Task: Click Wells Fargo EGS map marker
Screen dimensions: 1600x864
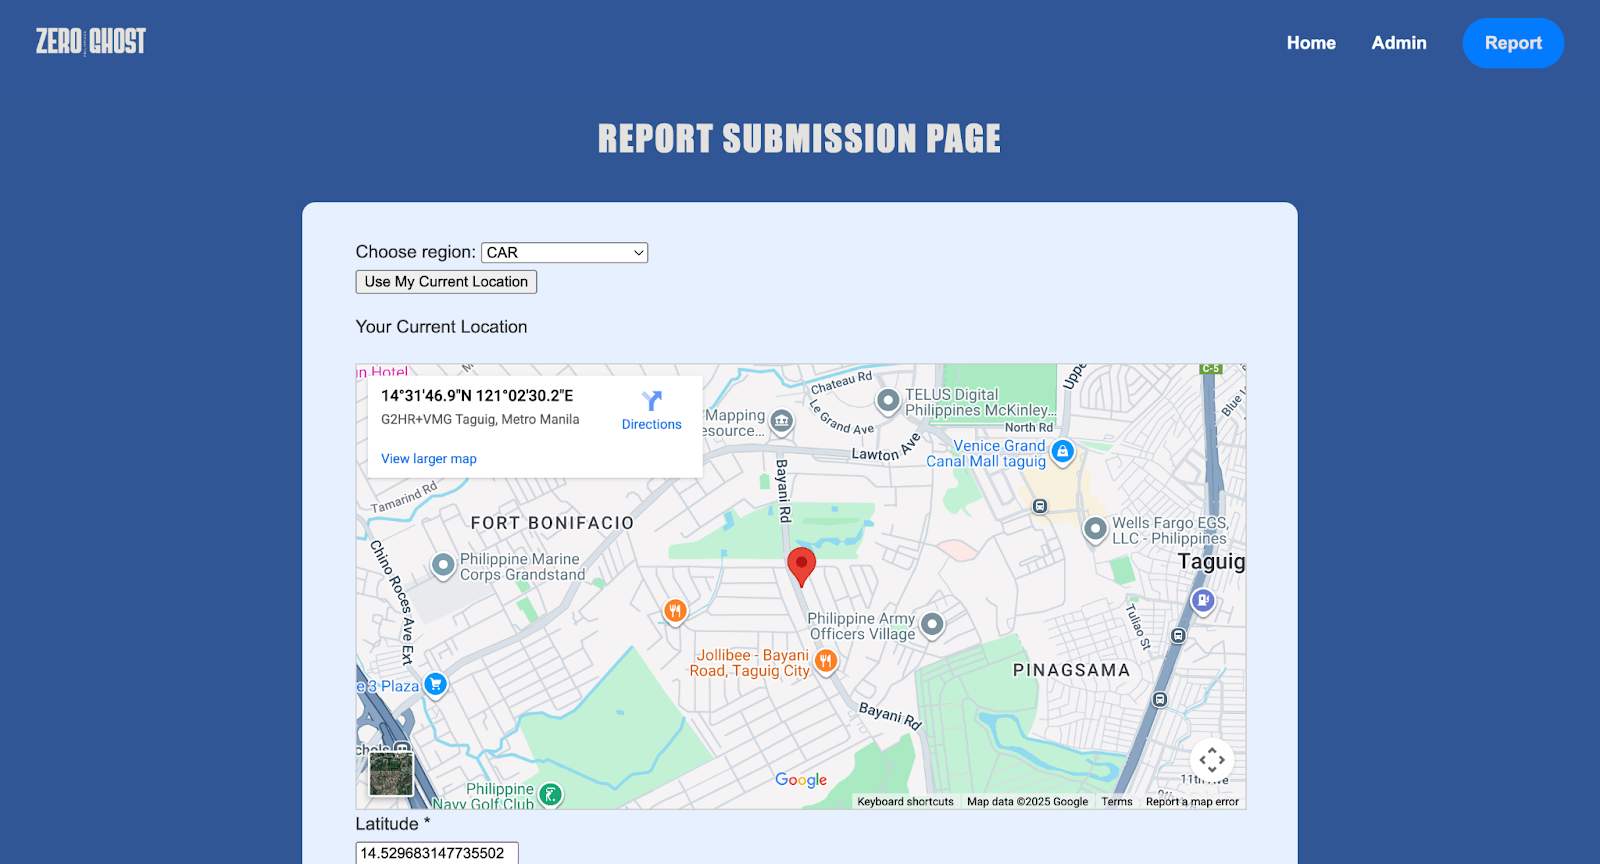Action: coord(1095,528)
